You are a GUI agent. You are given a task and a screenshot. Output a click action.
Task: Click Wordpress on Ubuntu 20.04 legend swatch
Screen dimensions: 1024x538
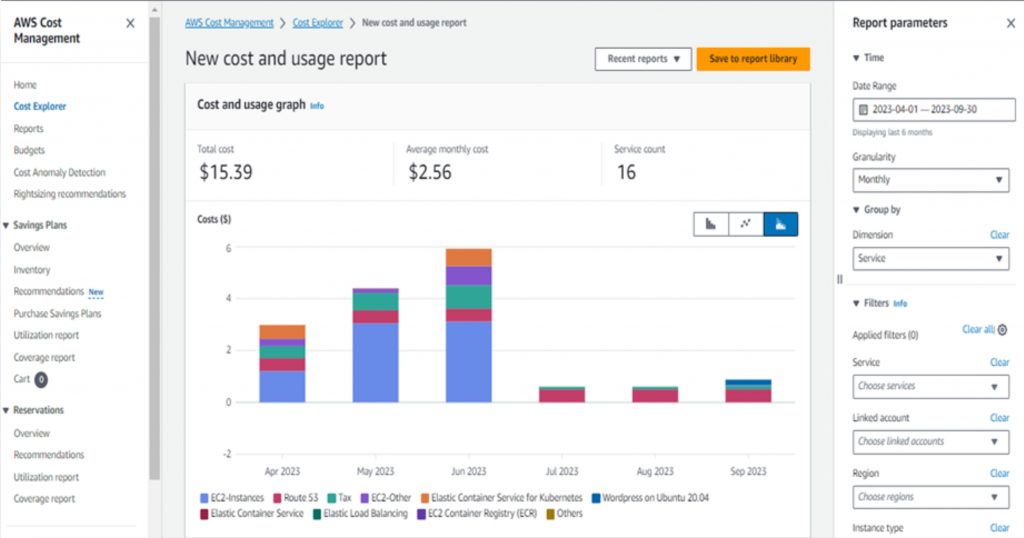point(596,498)
